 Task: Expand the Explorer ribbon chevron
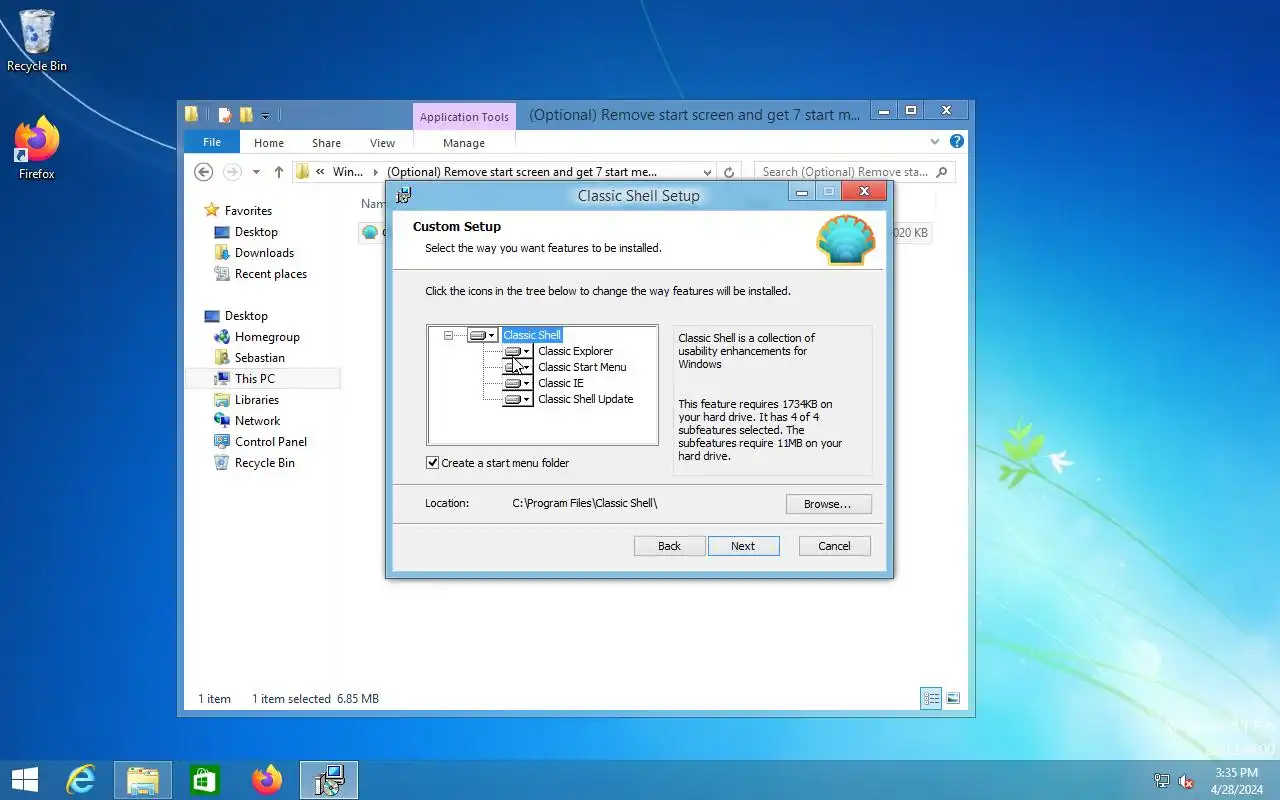tap(935, 142)
